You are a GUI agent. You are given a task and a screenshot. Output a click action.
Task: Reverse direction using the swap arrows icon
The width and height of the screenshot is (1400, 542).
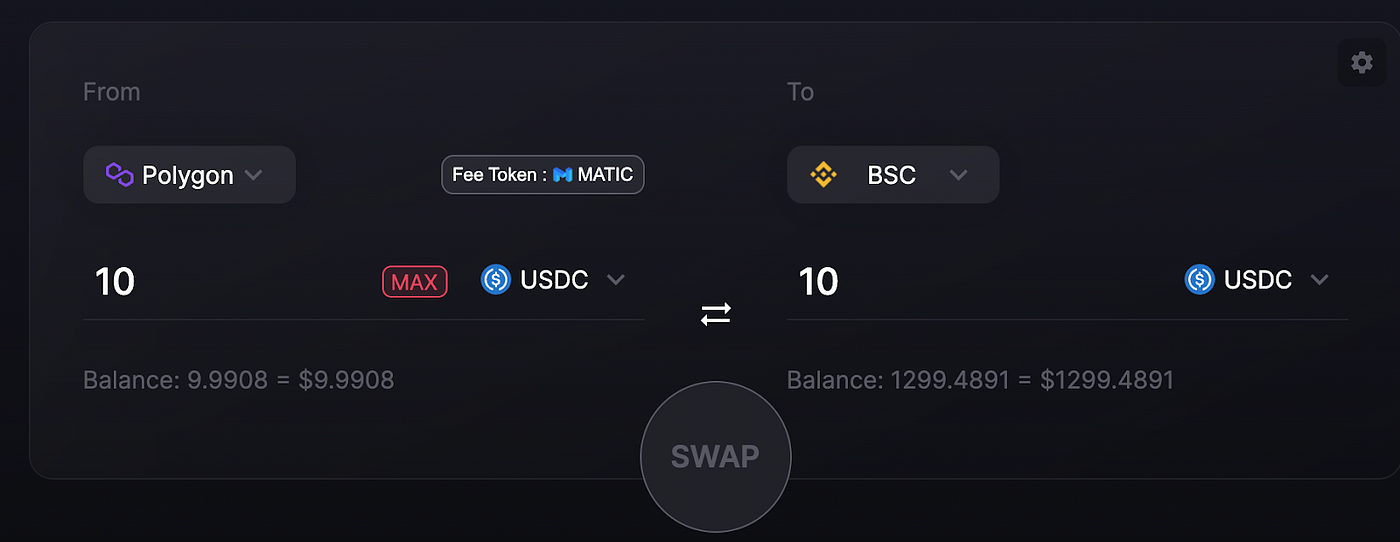pyautogui.click(x=716, y=315)
